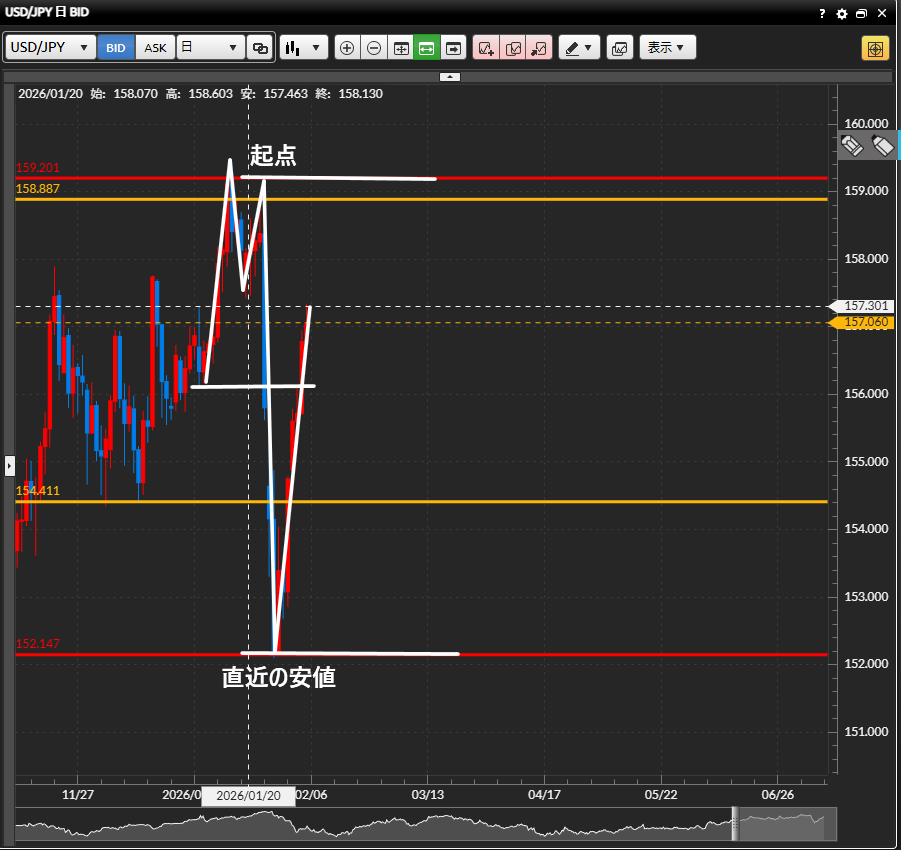
Task: Open the 表示 display menu
Action: click(x=667, y=48)
